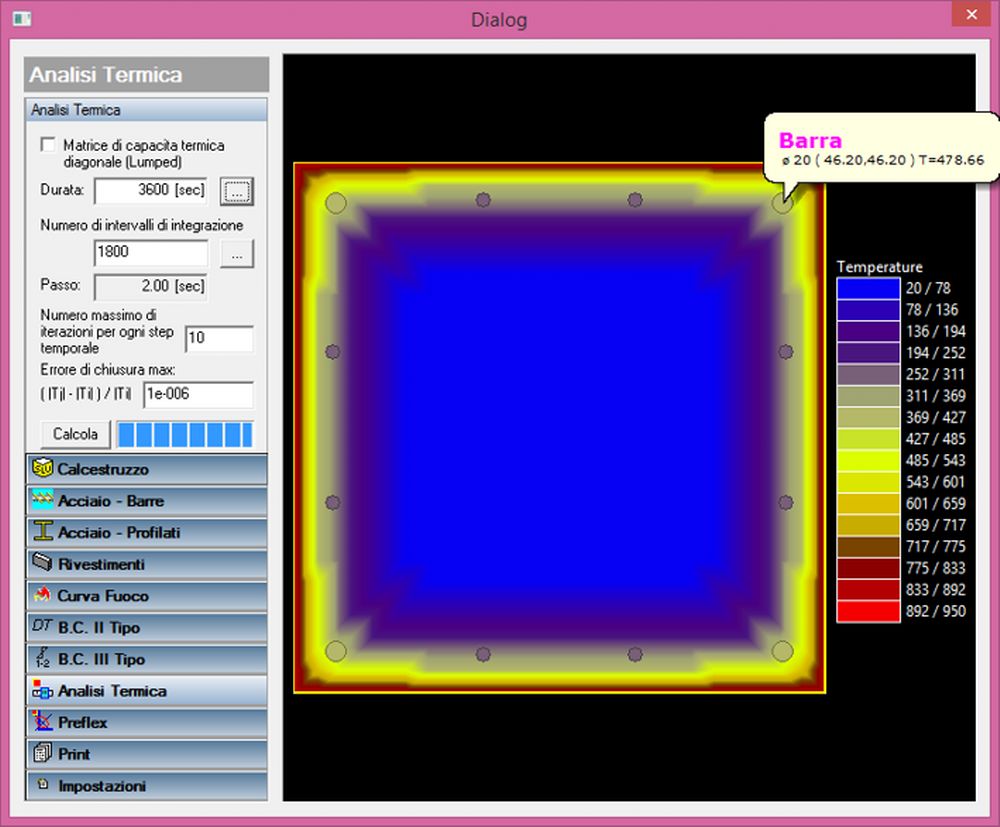Enable the Lumped diagonal thermal capacity matrix checkbox

48,145
